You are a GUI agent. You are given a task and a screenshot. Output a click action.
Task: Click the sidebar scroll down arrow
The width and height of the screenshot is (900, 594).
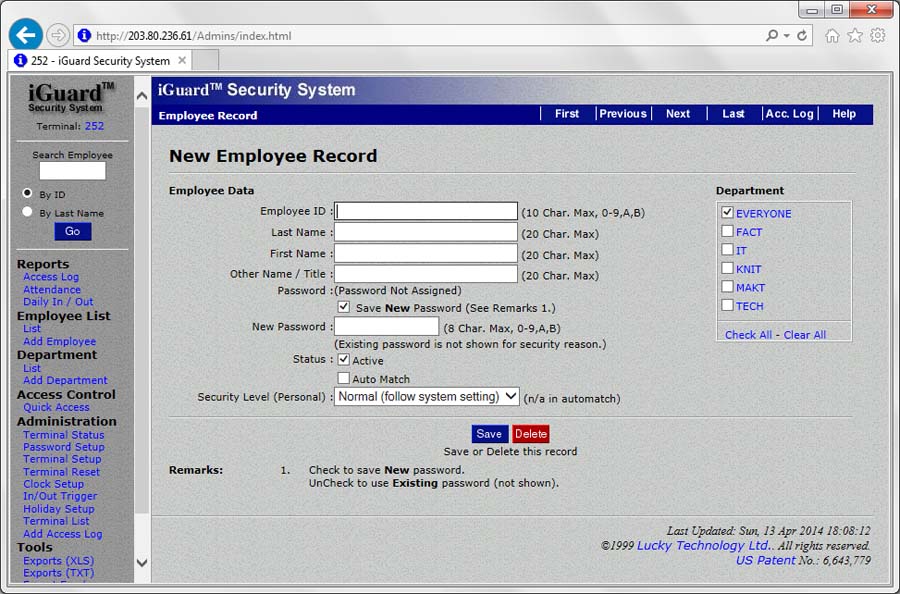pos(142,563)
